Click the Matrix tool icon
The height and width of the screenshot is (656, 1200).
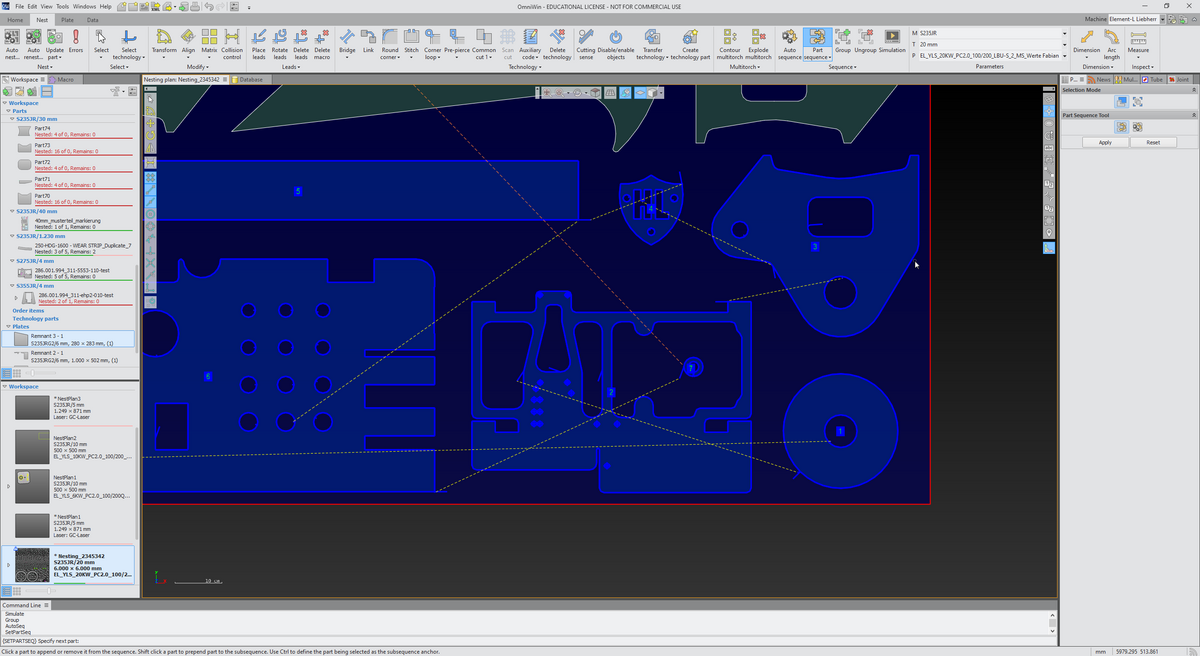coord(209,36)
